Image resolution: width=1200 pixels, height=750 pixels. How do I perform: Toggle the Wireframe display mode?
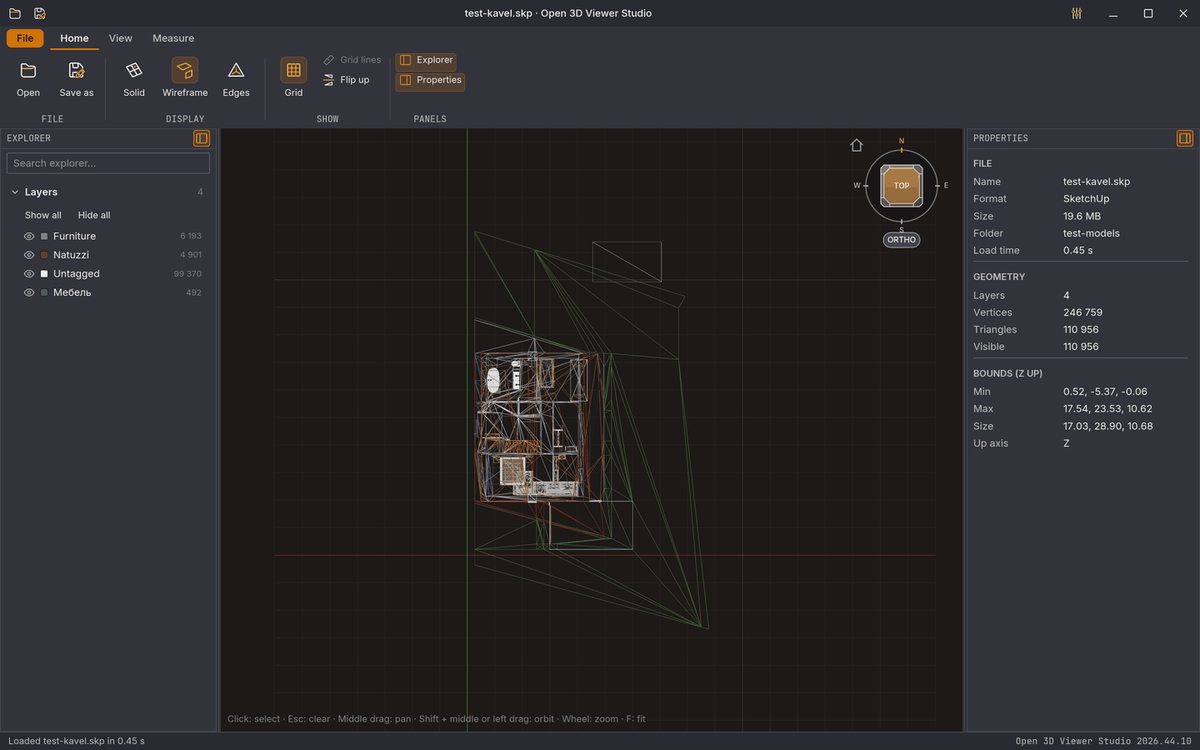[185, 80]
